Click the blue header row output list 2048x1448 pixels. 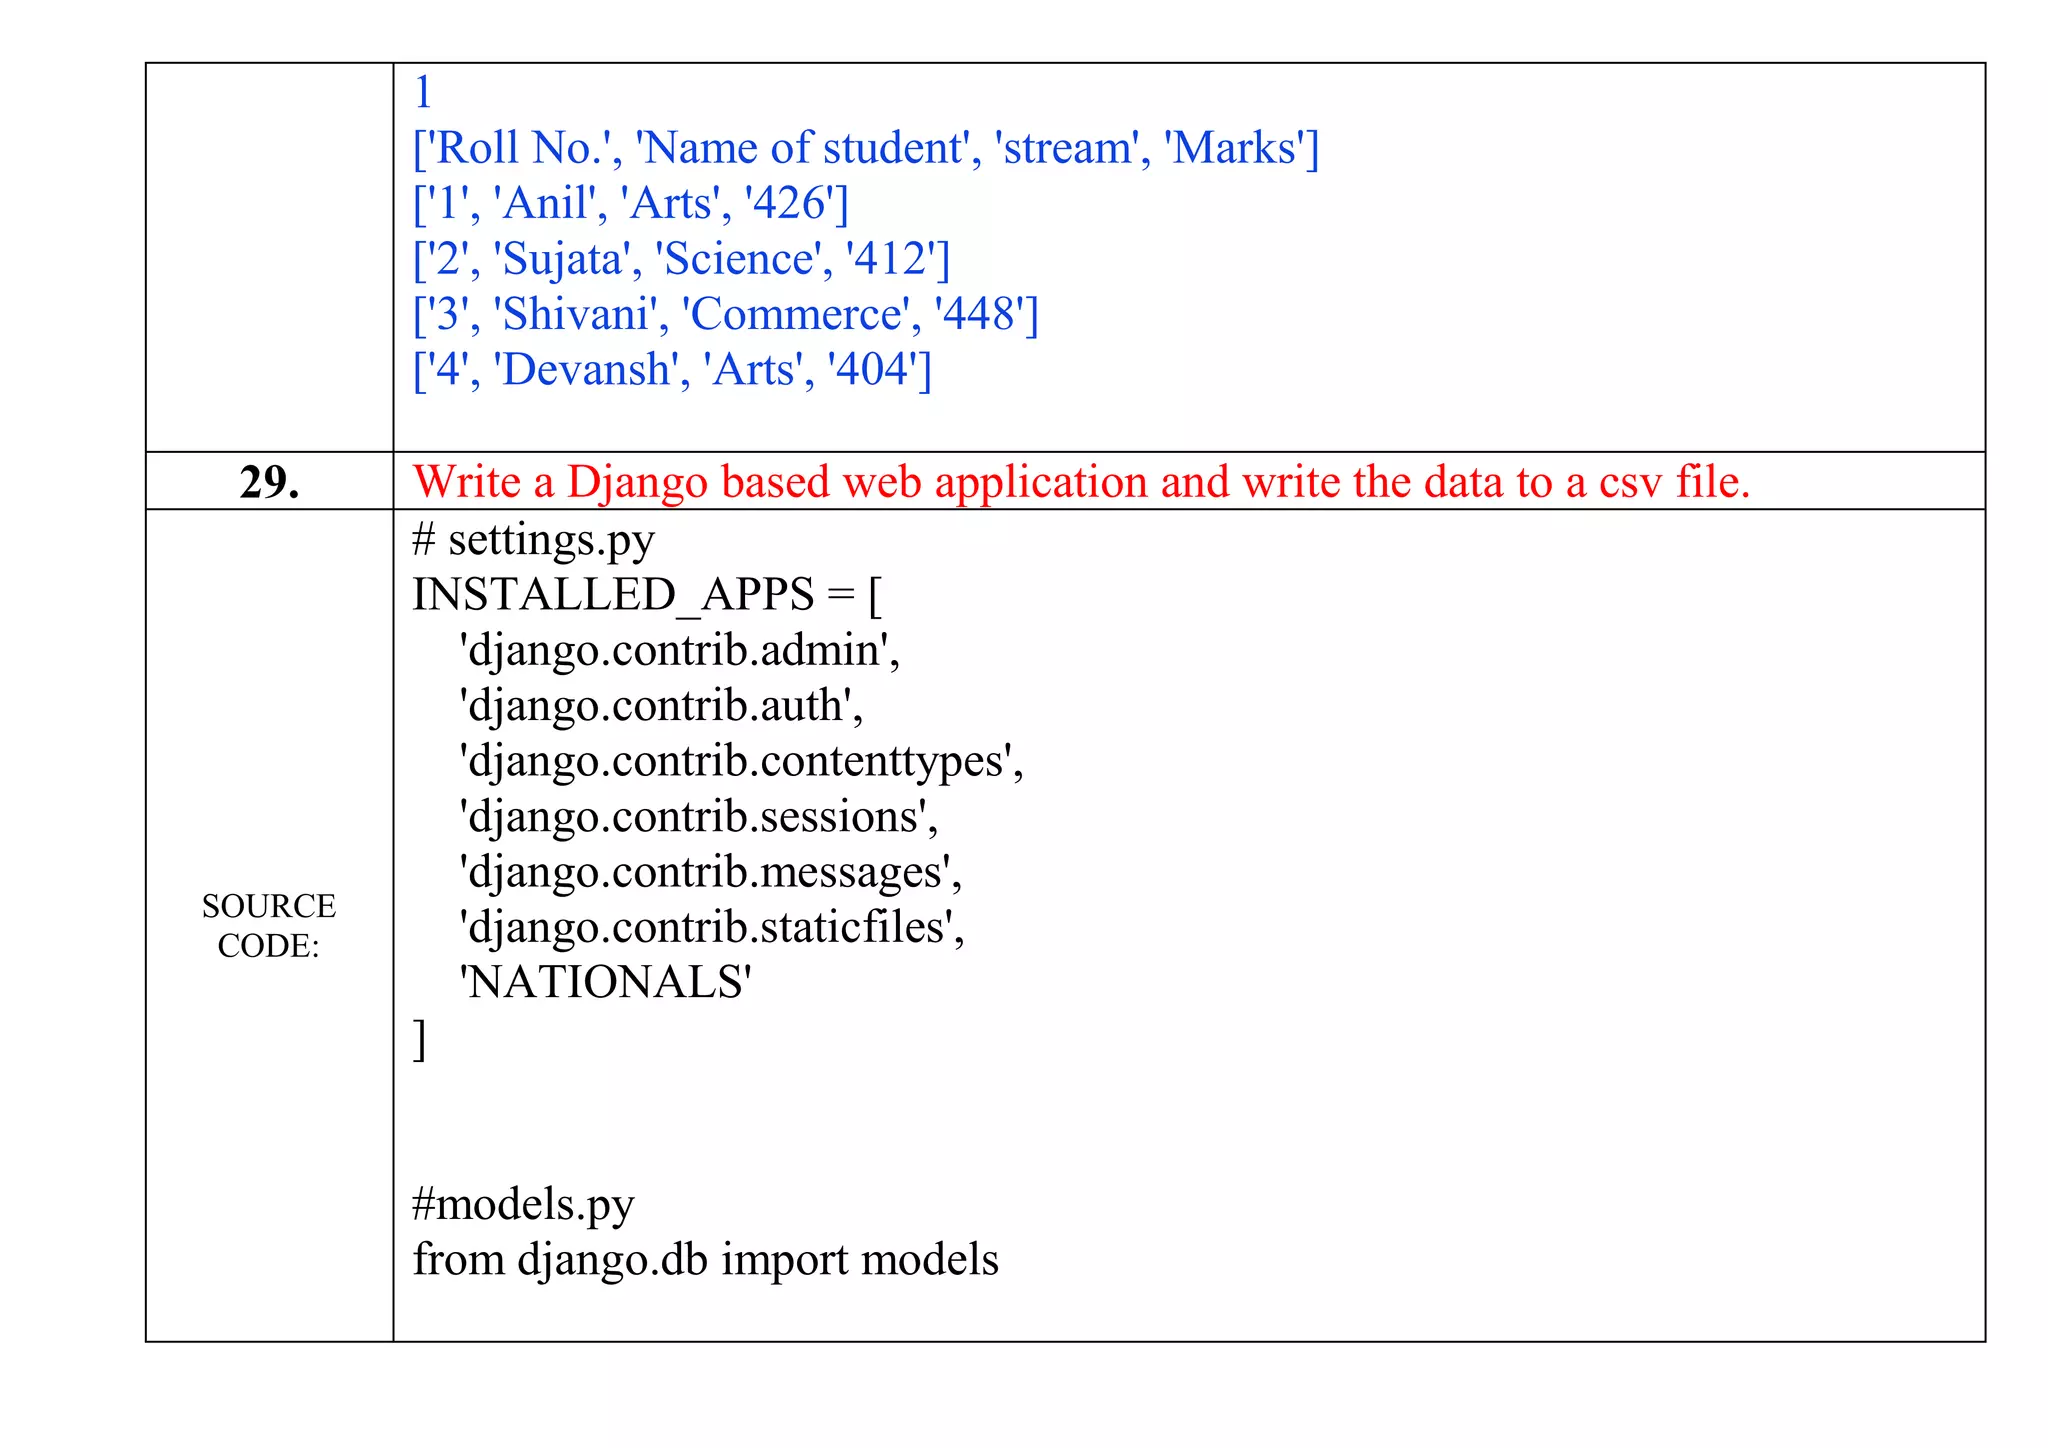coord(866,149)
